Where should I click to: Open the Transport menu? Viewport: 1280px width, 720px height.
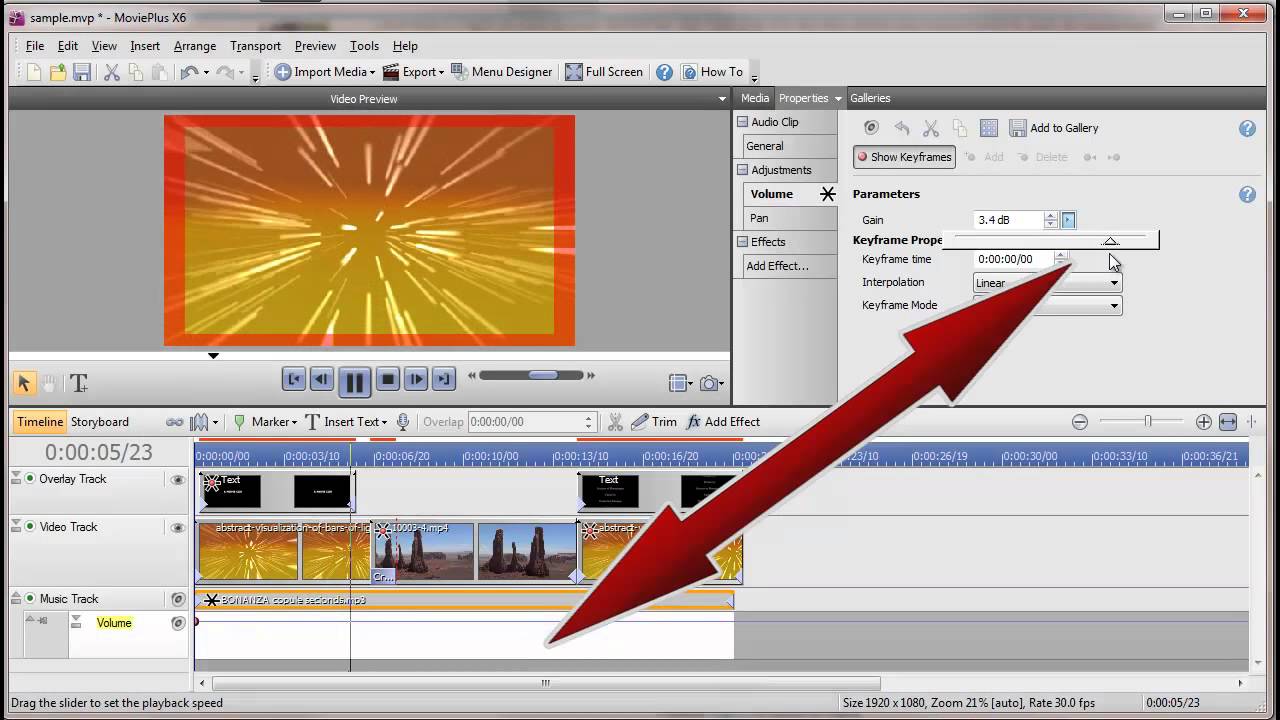(x=255, y=46)
